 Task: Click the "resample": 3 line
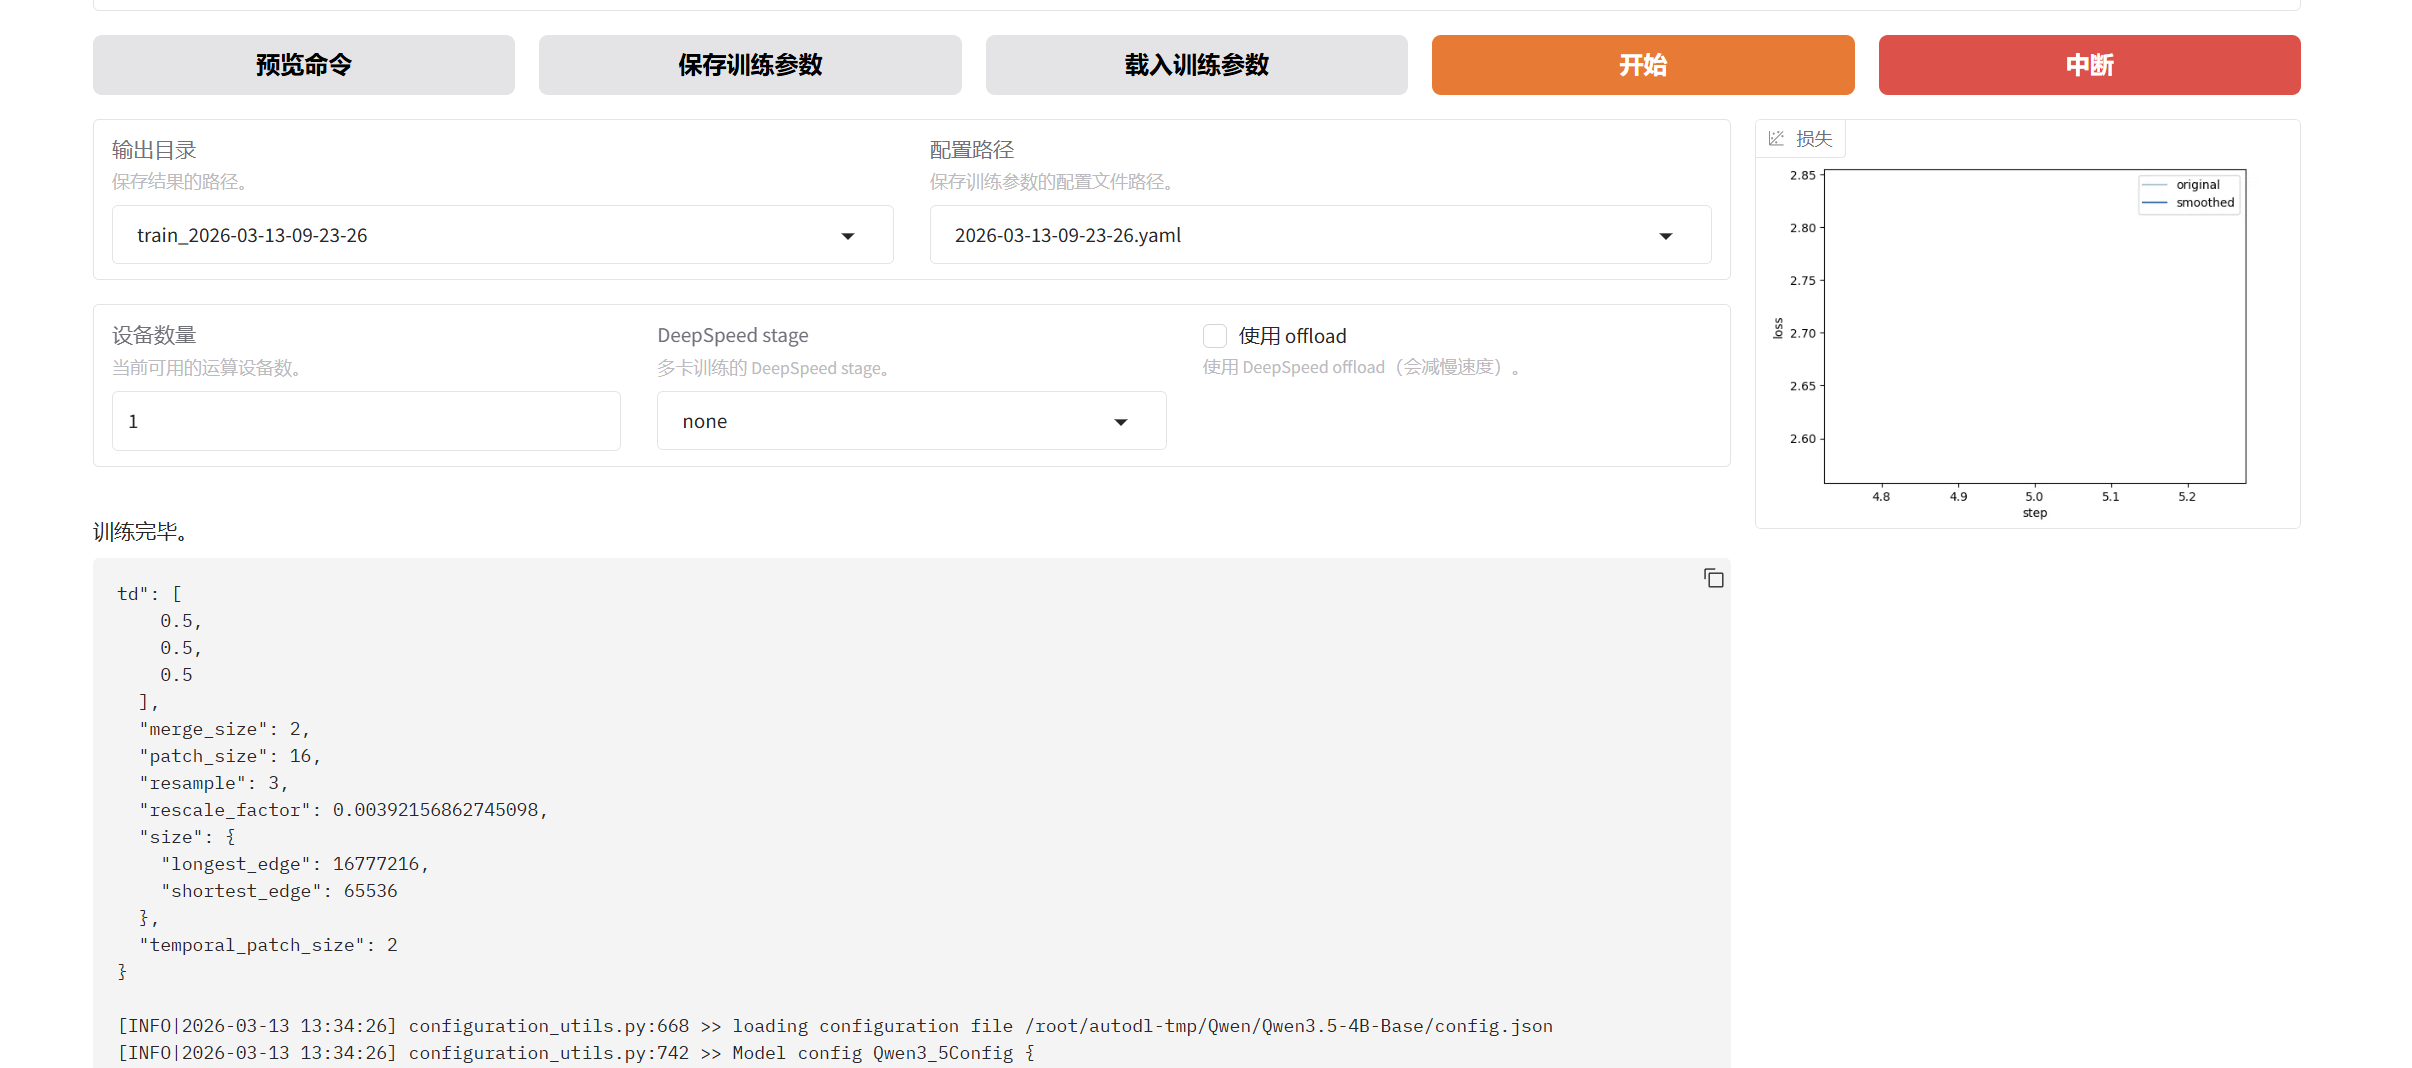coord(214,783)
